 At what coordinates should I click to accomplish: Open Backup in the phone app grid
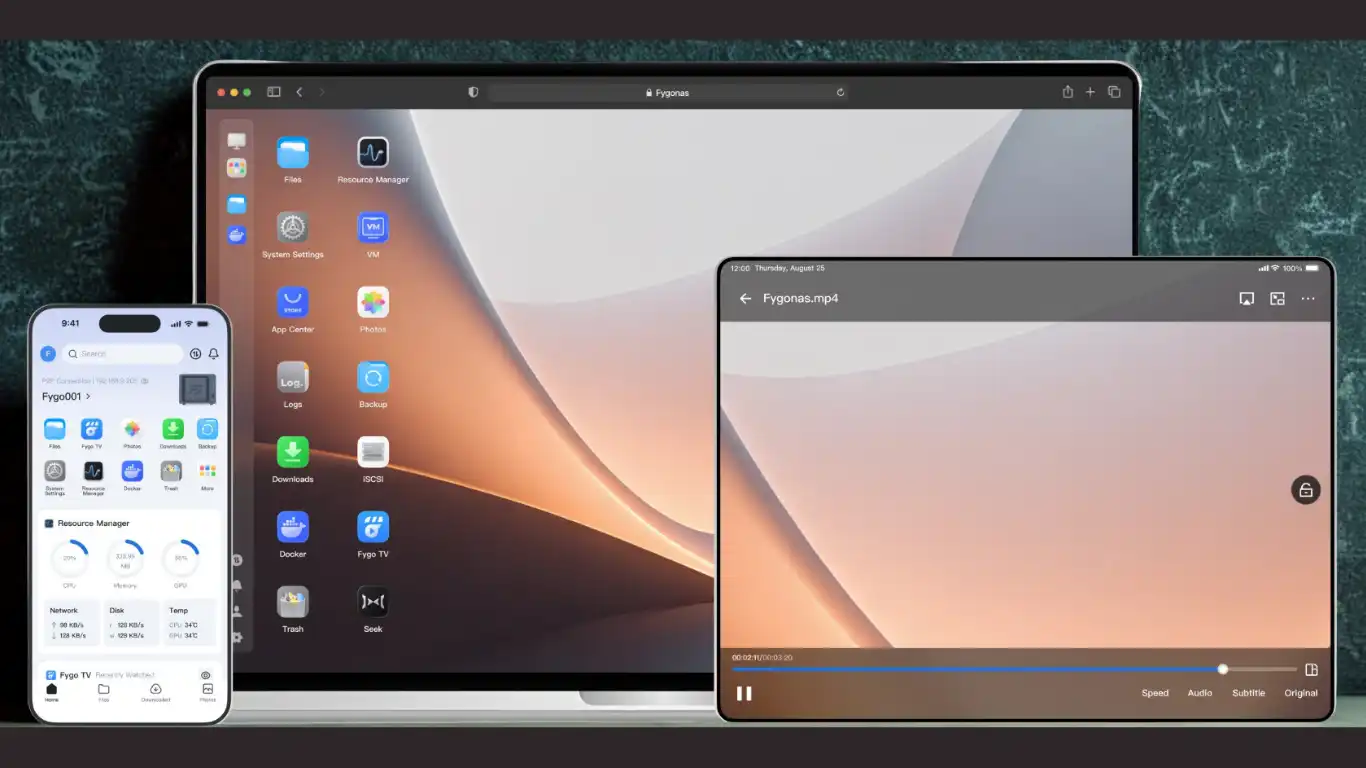click(207, 429)
